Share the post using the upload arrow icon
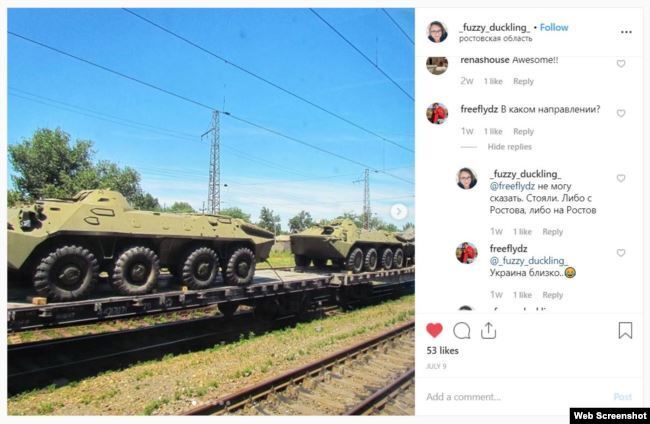 488,330
